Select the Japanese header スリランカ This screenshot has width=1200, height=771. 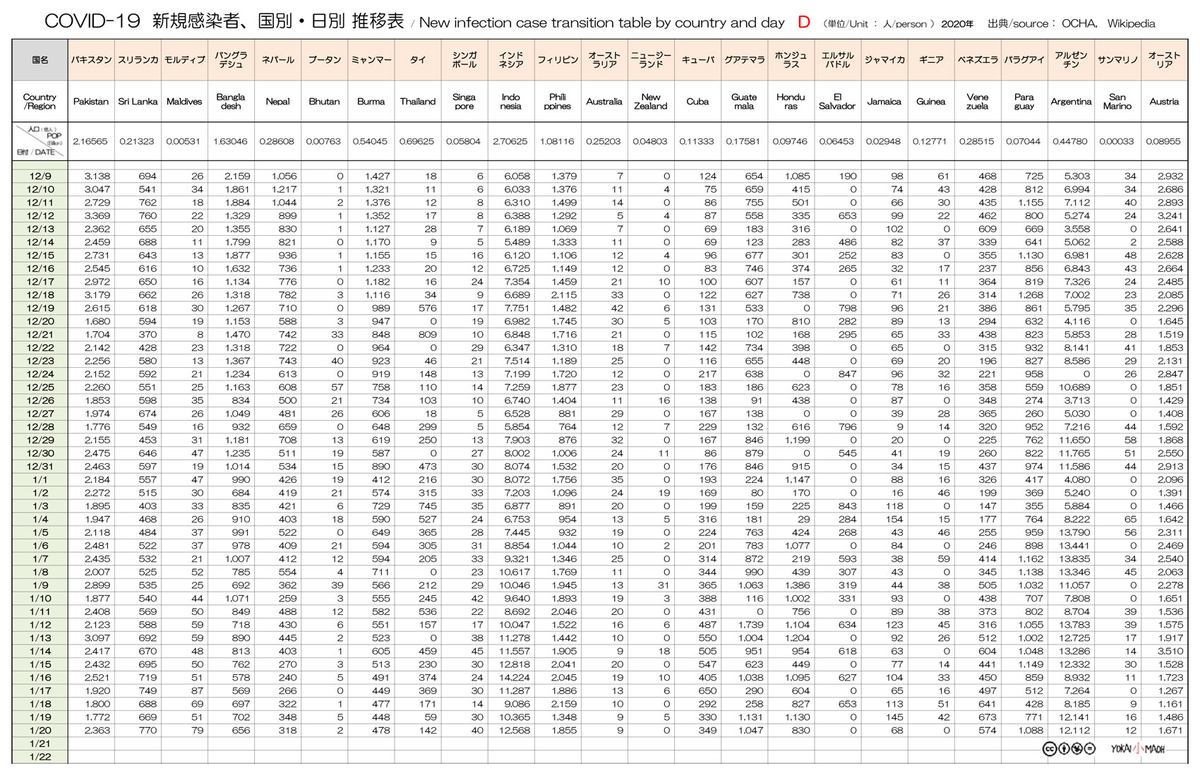pos(136,61)
